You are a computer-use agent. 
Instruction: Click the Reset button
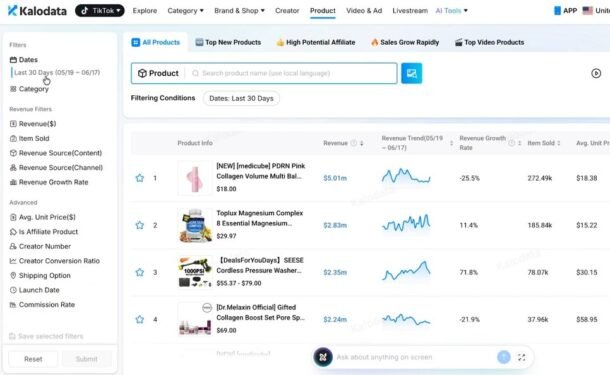(33, 359)
